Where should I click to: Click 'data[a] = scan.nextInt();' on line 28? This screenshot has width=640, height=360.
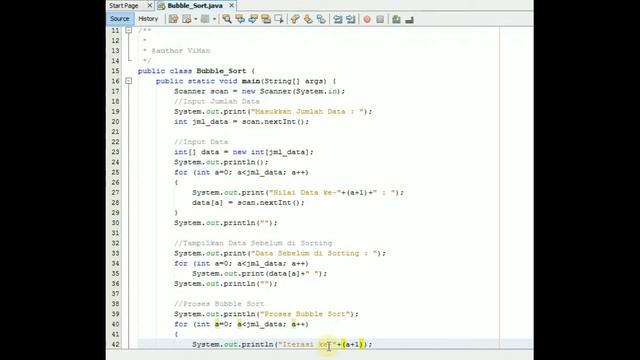point(248,202)
